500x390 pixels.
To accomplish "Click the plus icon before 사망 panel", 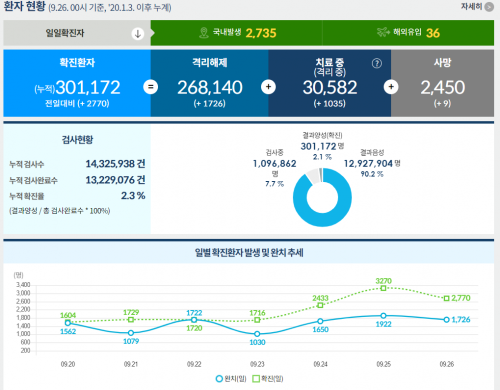I will pos(391,87).
